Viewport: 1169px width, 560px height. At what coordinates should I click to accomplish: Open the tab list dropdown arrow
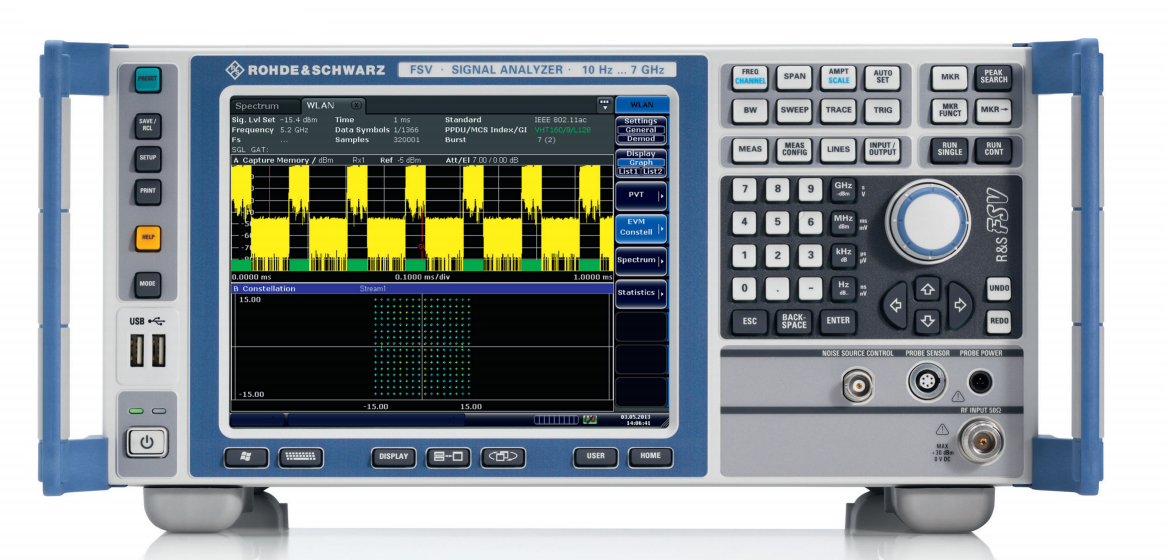click(603, 104)
